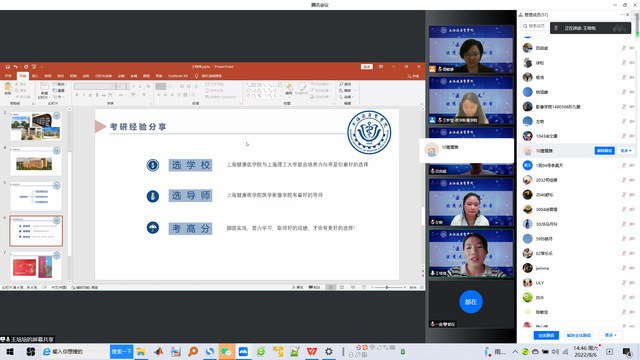Open the three-dots menu of the members panel
This screenshot has height=360, width=640.
[x=622, y=15]
